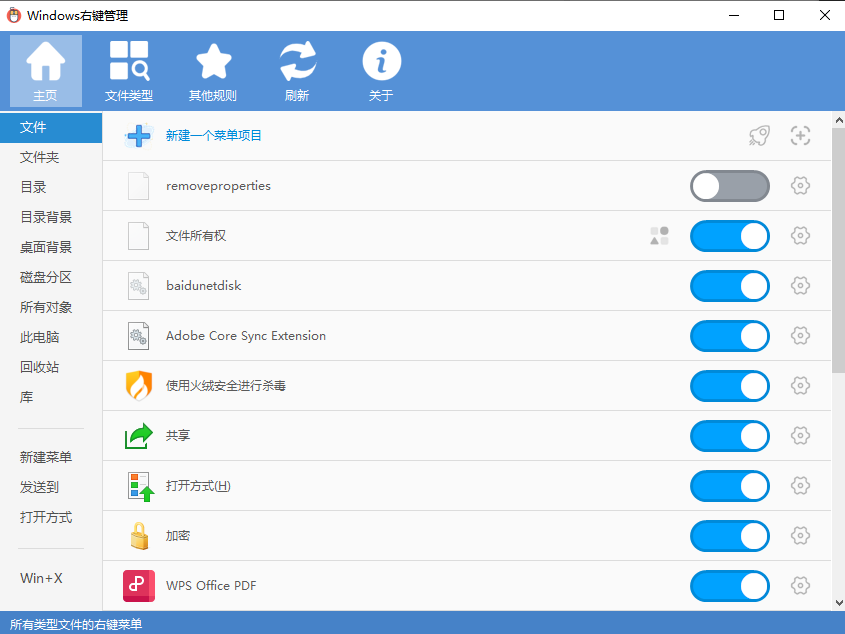Click the 文件所有权 item name

coord(196,236)
